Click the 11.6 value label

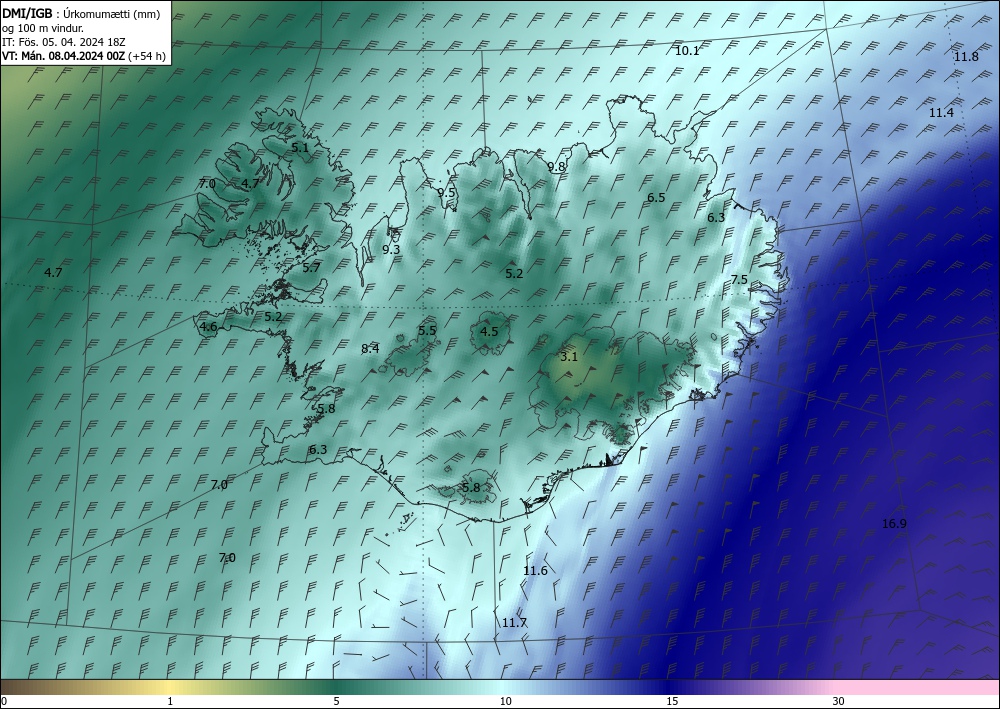535,571
